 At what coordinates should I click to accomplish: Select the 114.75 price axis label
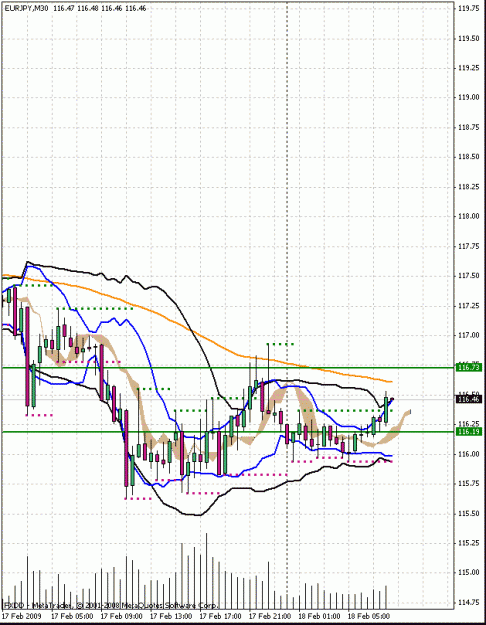coord(468,602)
